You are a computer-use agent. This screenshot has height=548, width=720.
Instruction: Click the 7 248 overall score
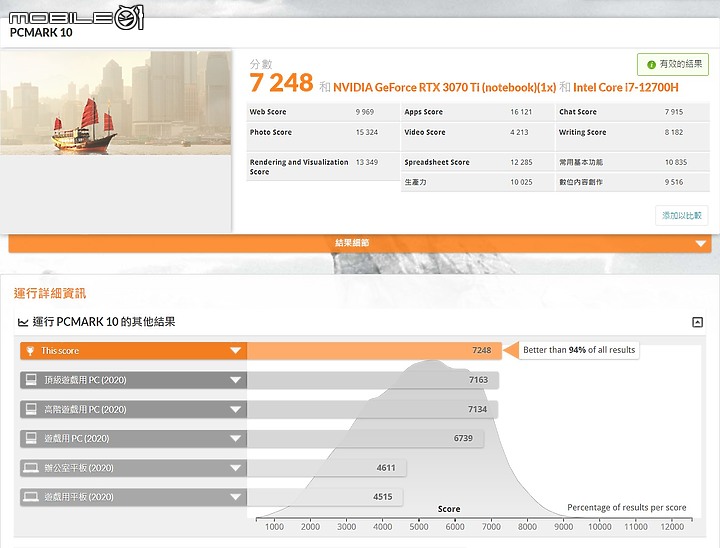281,83
